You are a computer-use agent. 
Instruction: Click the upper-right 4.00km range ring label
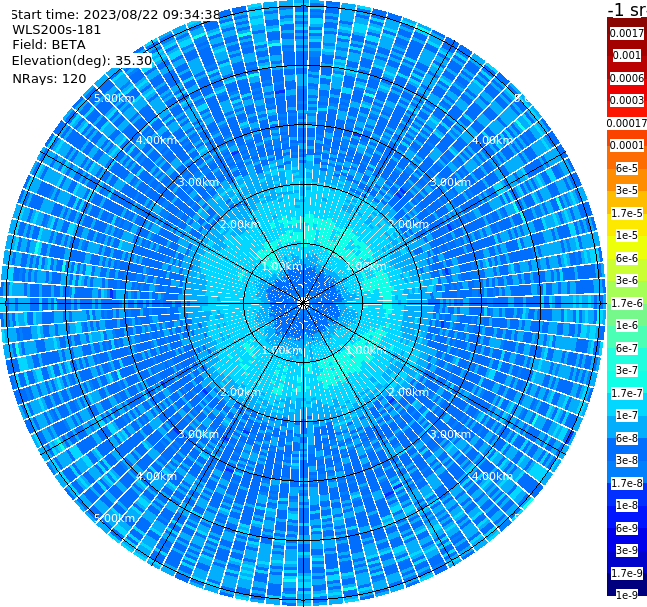[x=492, y=140]
